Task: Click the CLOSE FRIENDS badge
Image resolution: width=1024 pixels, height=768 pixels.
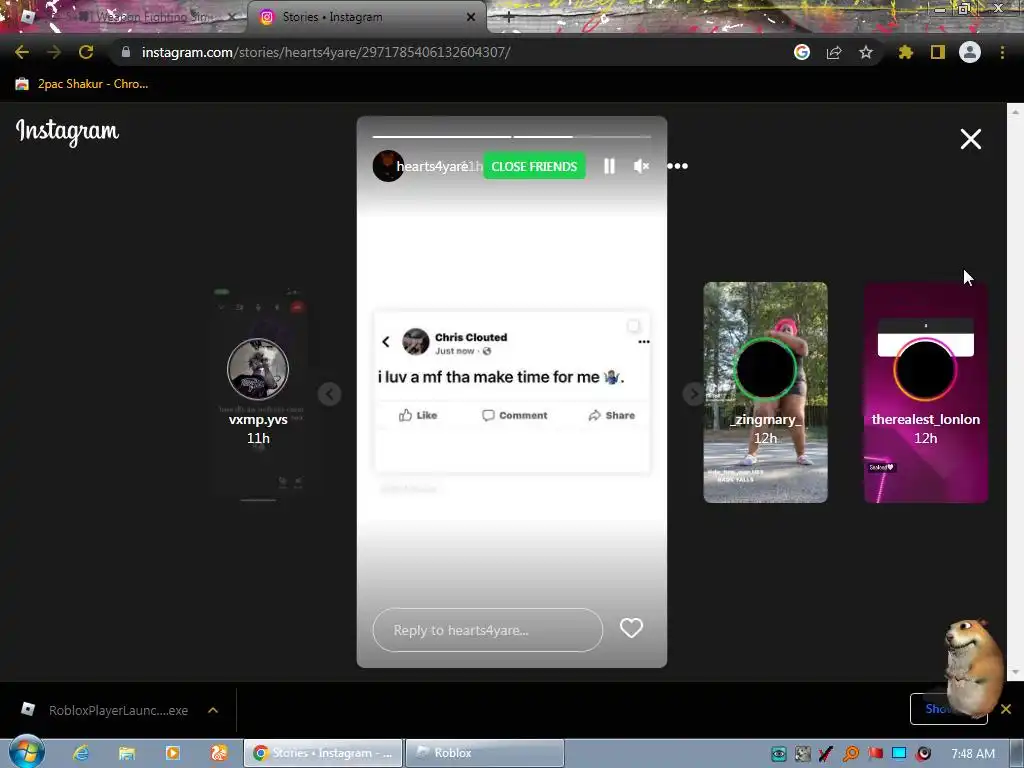Action: pyautogui.click(x=534, y=167)
